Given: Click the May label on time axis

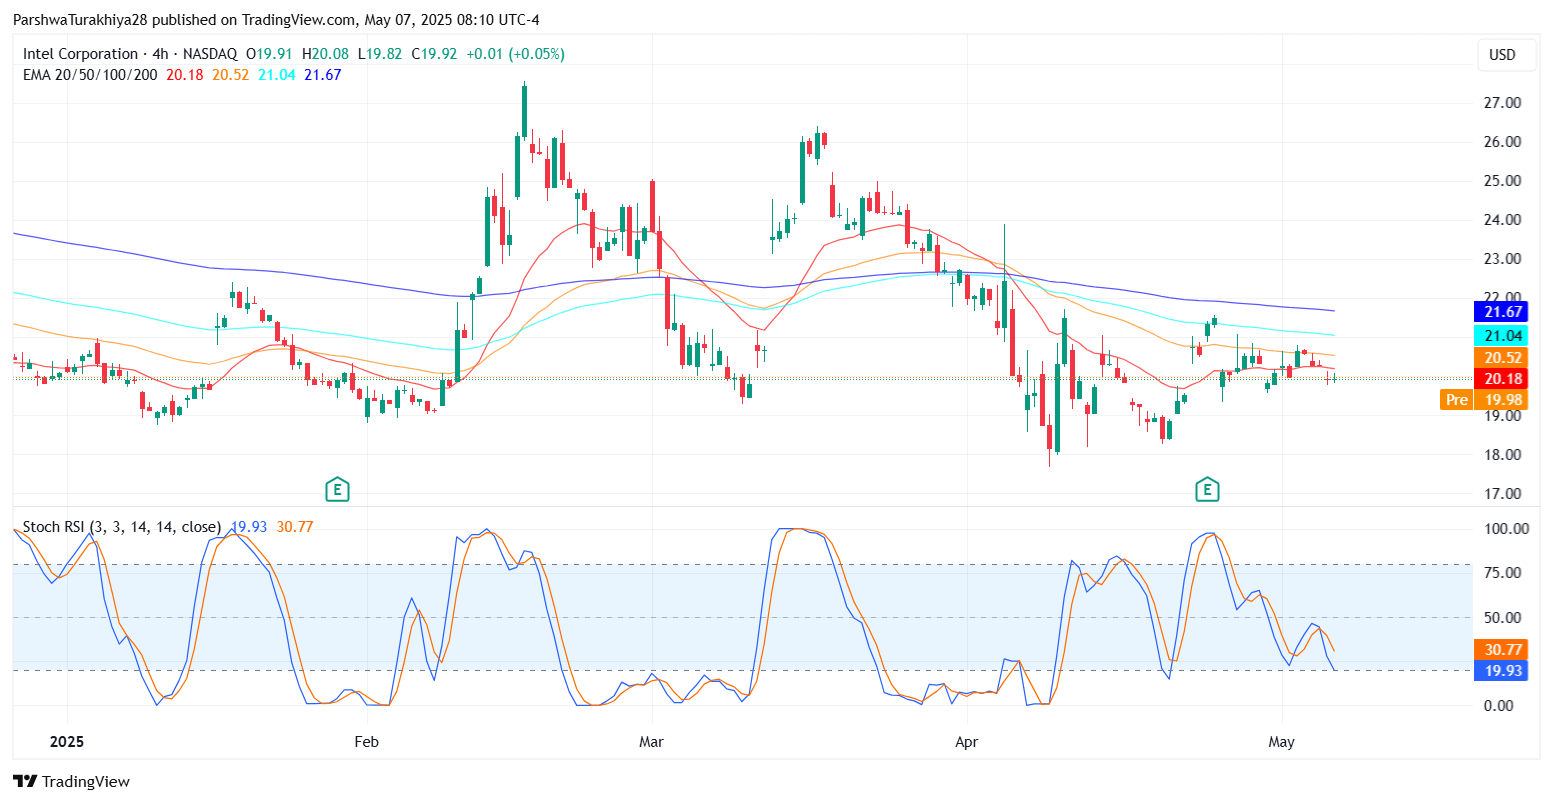Looking at the screenshot, I should [1281, 742].
